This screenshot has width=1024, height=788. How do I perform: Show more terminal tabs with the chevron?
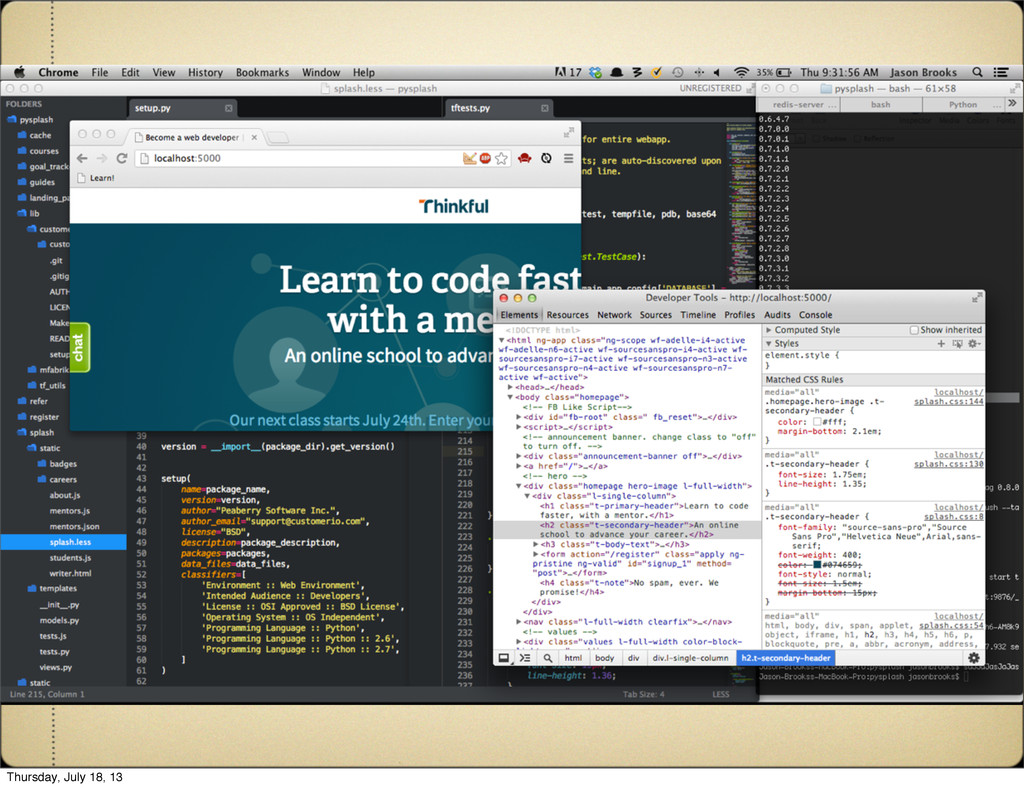(x=1012, y=104)
